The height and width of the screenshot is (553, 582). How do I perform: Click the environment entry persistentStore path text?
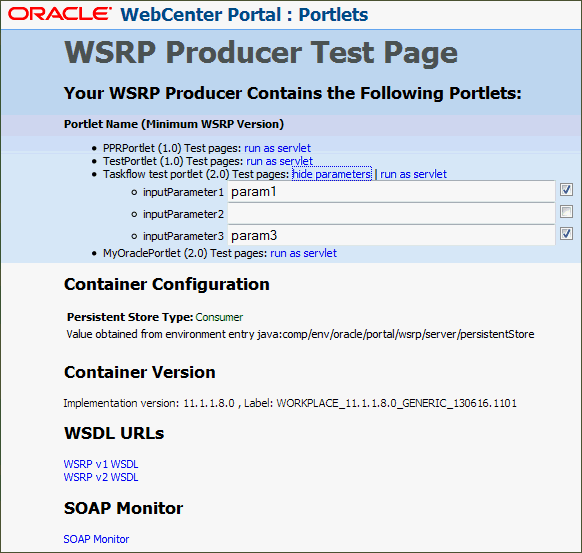pyautogui.click(x=396, y=334)
